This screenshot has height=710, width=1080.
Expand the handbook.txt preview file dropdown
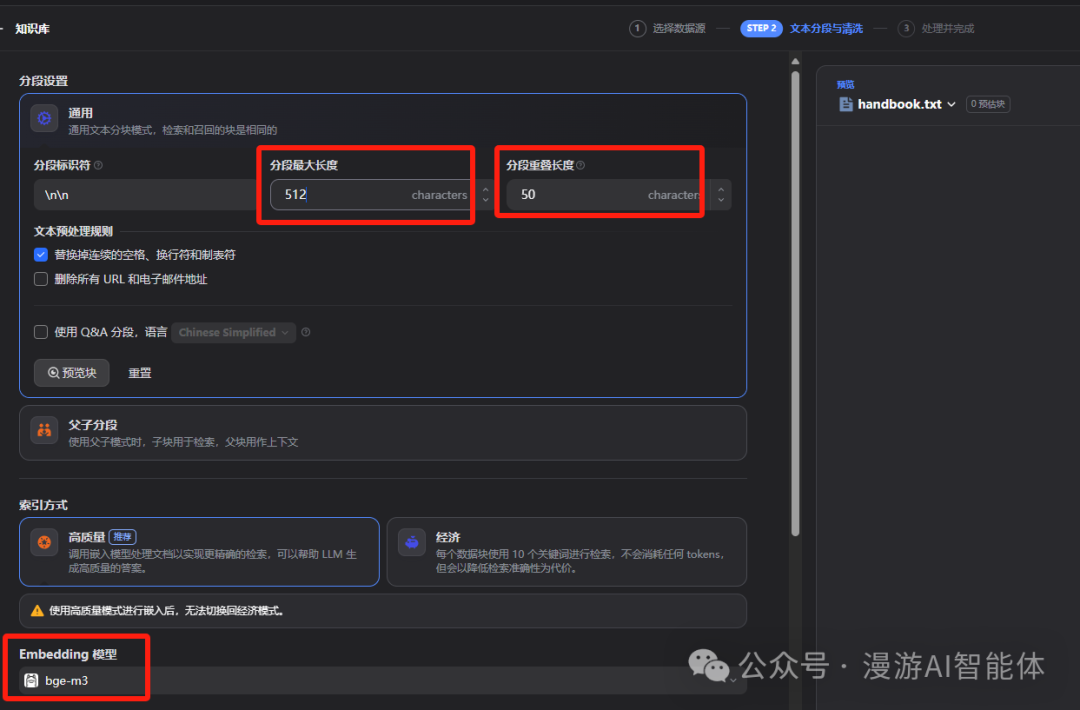[x=951, y=104]
